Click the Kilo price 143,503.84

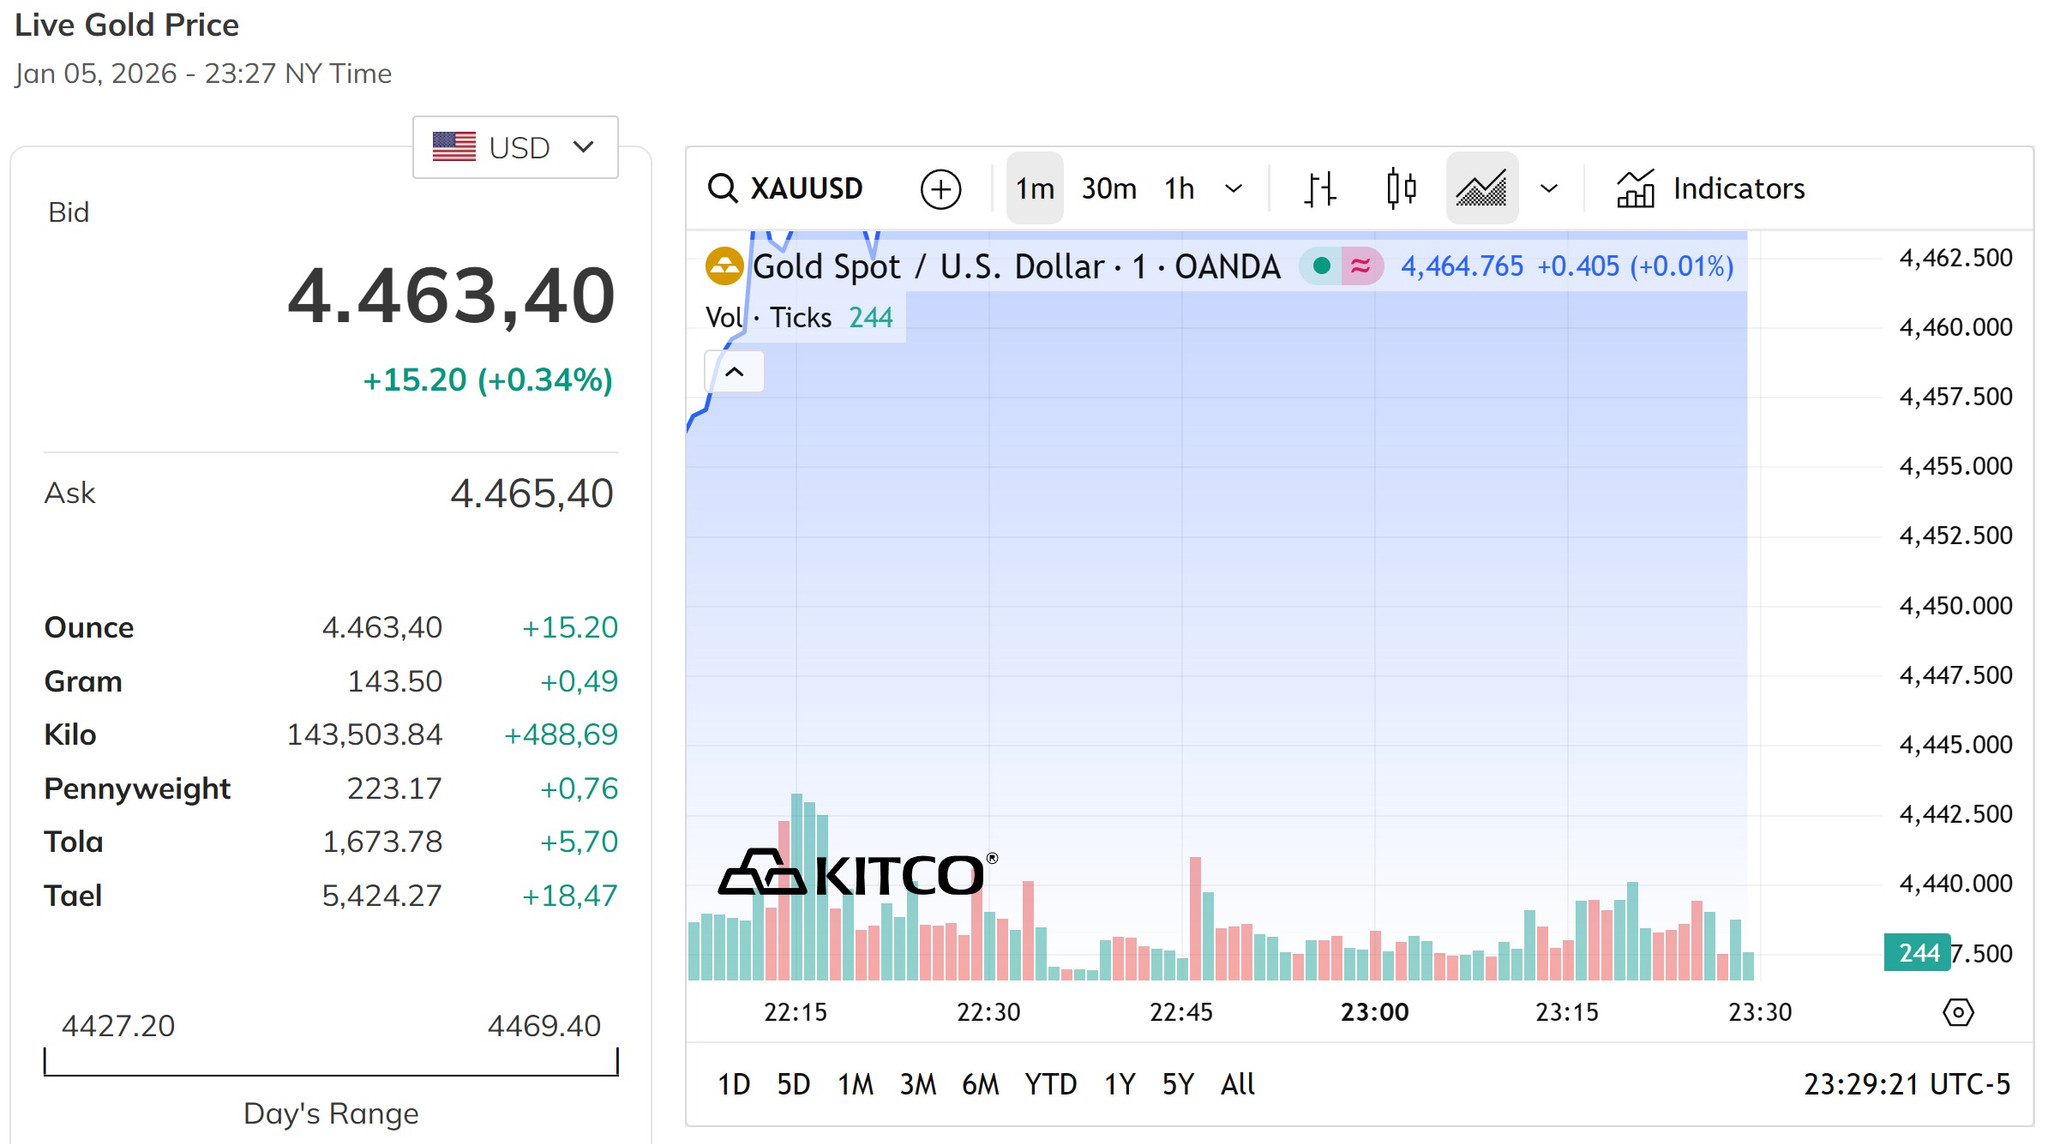tap(364, 735)
